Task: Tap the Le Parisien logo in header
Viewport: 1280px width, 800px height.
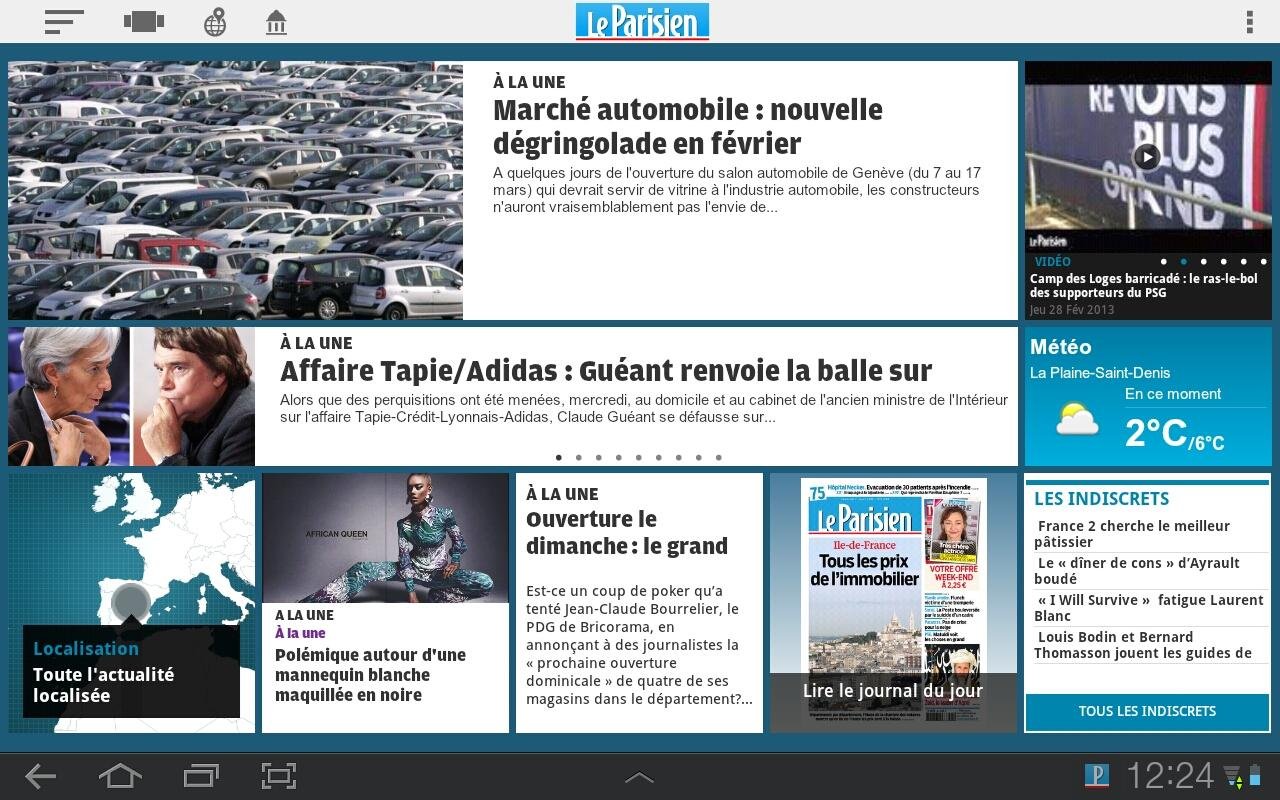Action: [x=642, y=21]
